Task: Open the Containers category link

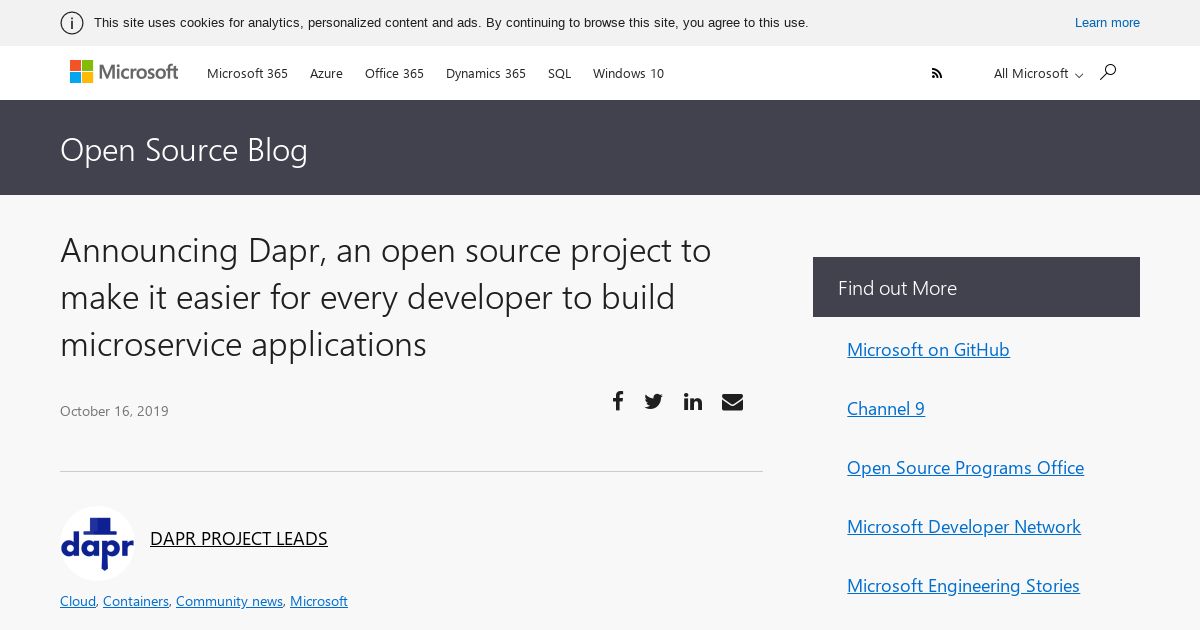Action: point(136,601)
